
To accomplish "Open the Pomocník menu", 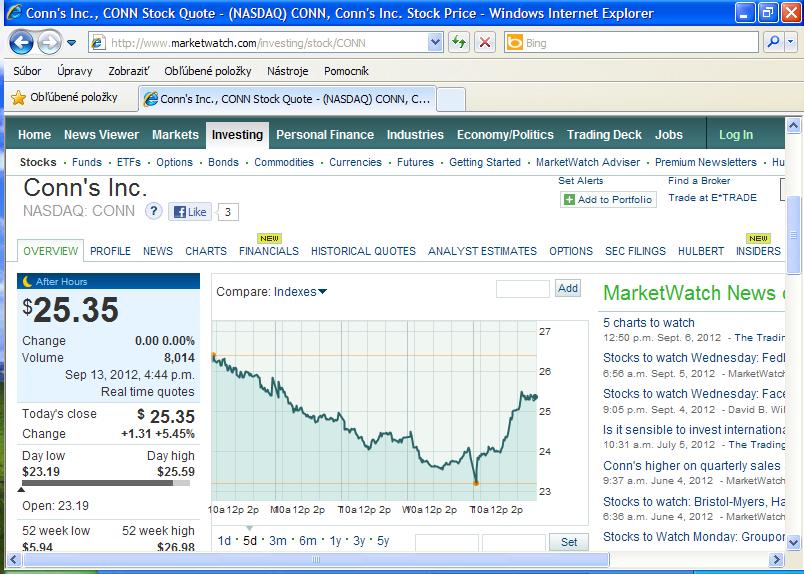I will (346, 71).
